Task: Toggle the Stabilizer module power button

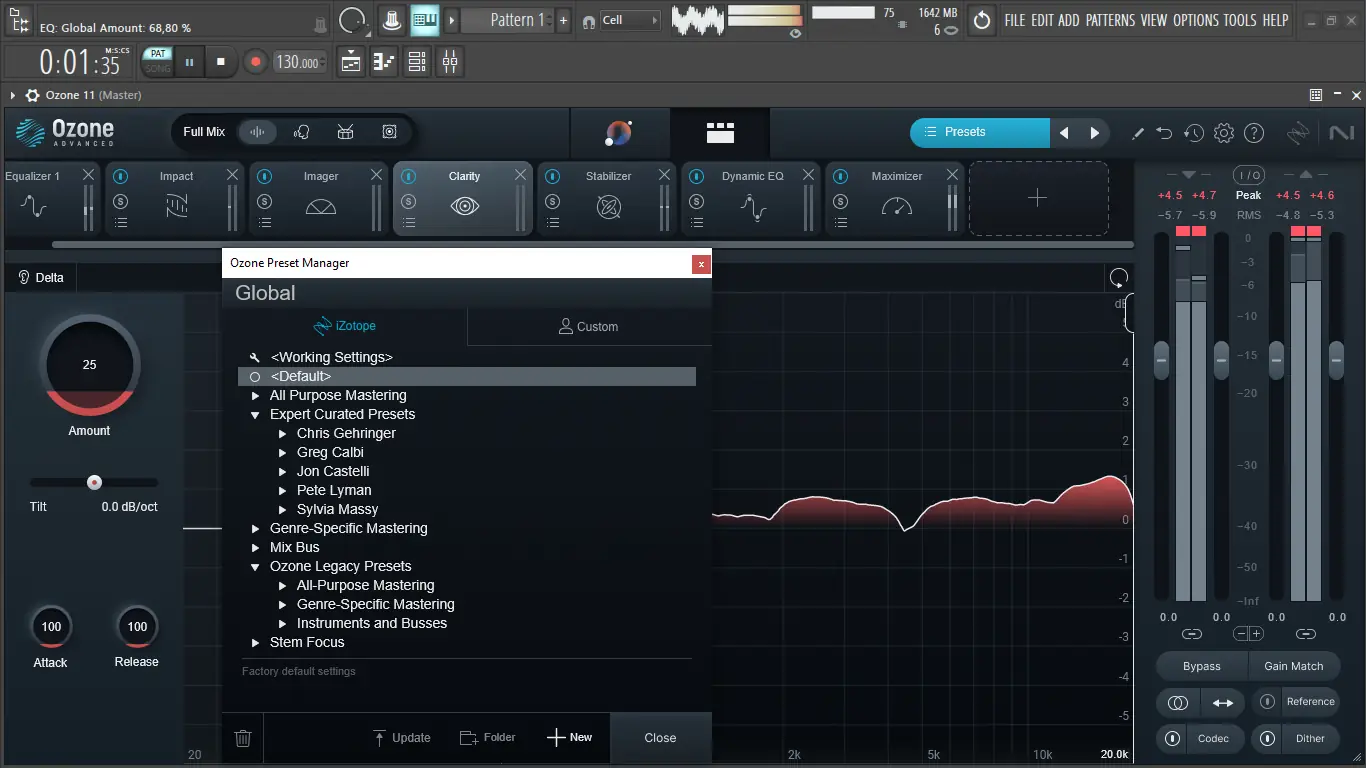Action: pyautogui.click(x=553, y=177)
